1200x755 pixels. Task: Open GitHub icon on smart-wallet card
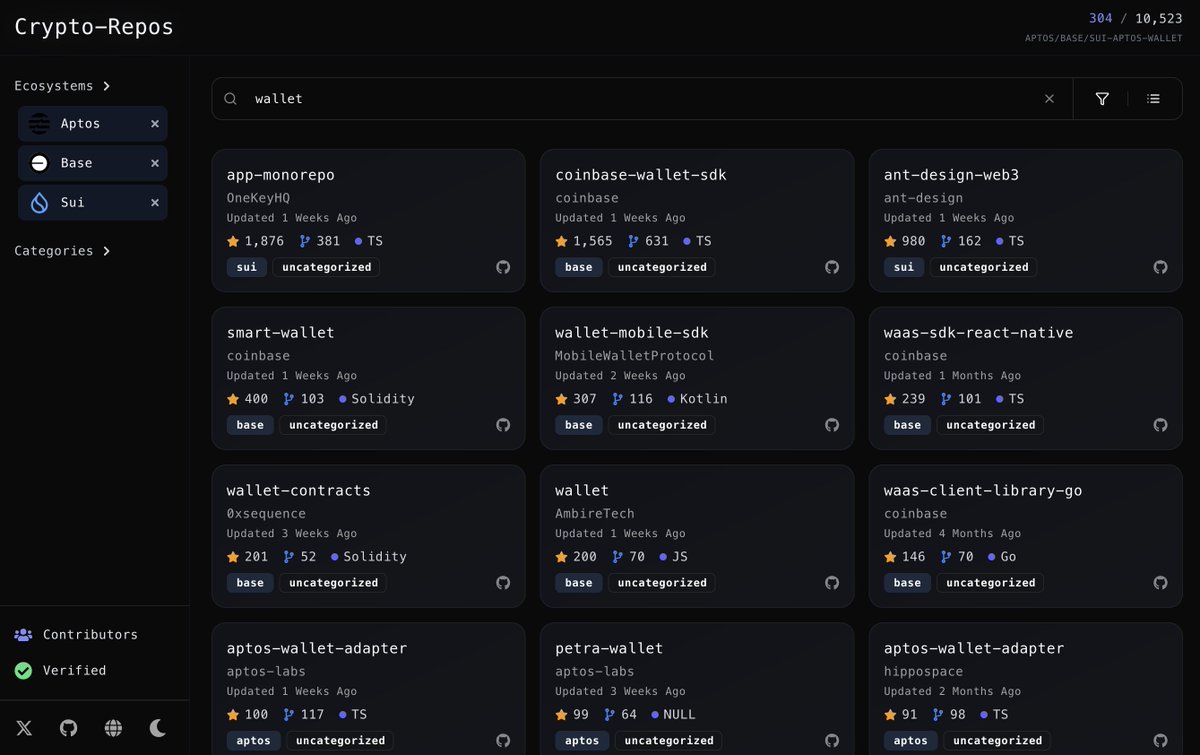(503, 425)
